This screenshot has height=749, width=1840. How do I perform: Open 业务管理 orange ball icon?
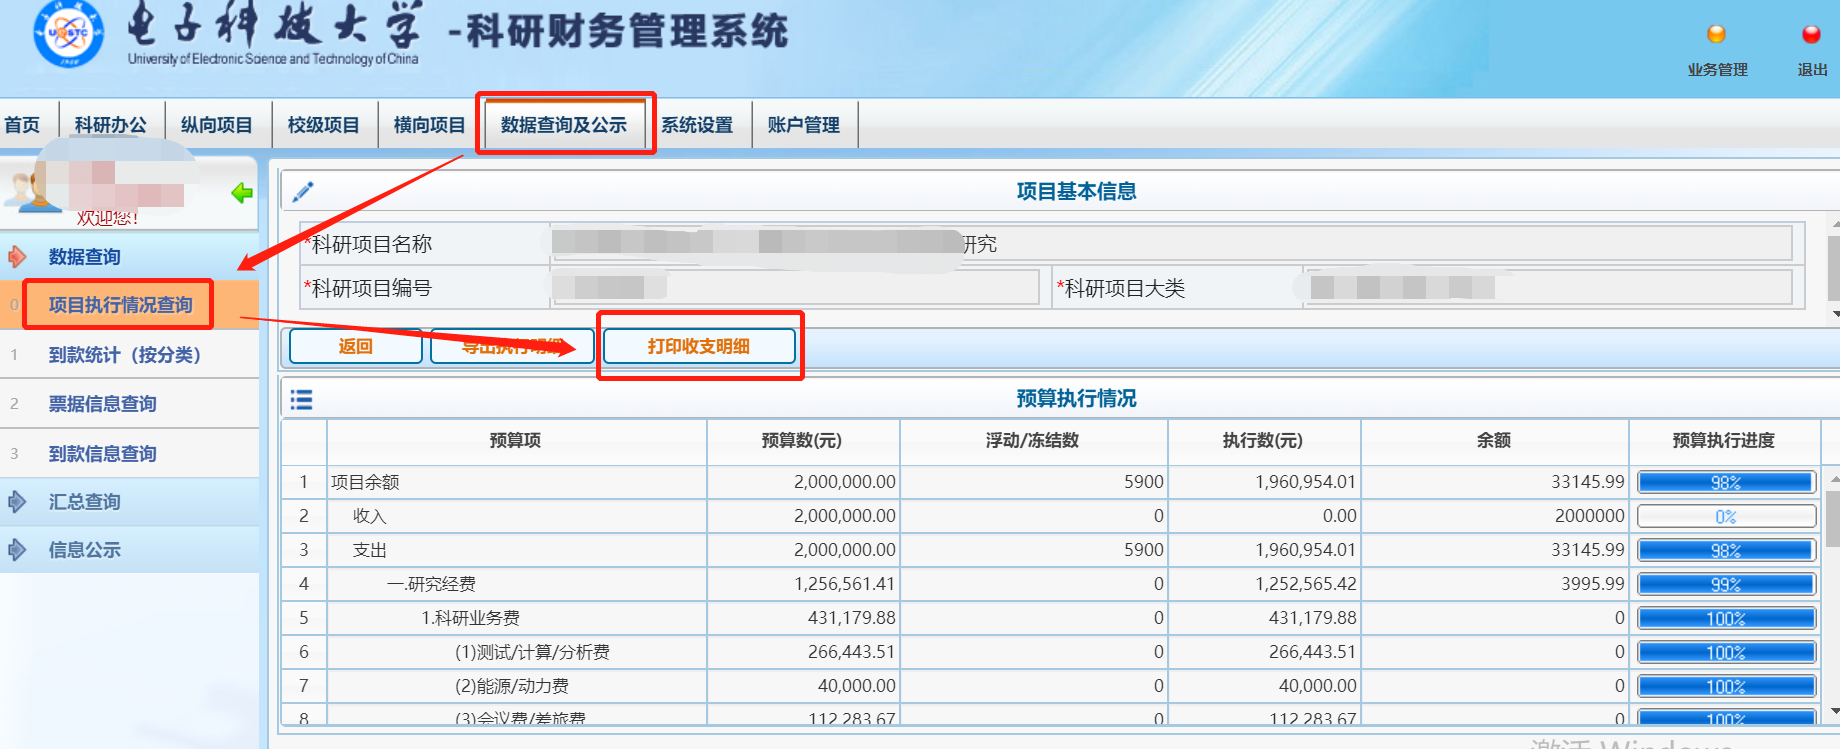coord(1716,35)
